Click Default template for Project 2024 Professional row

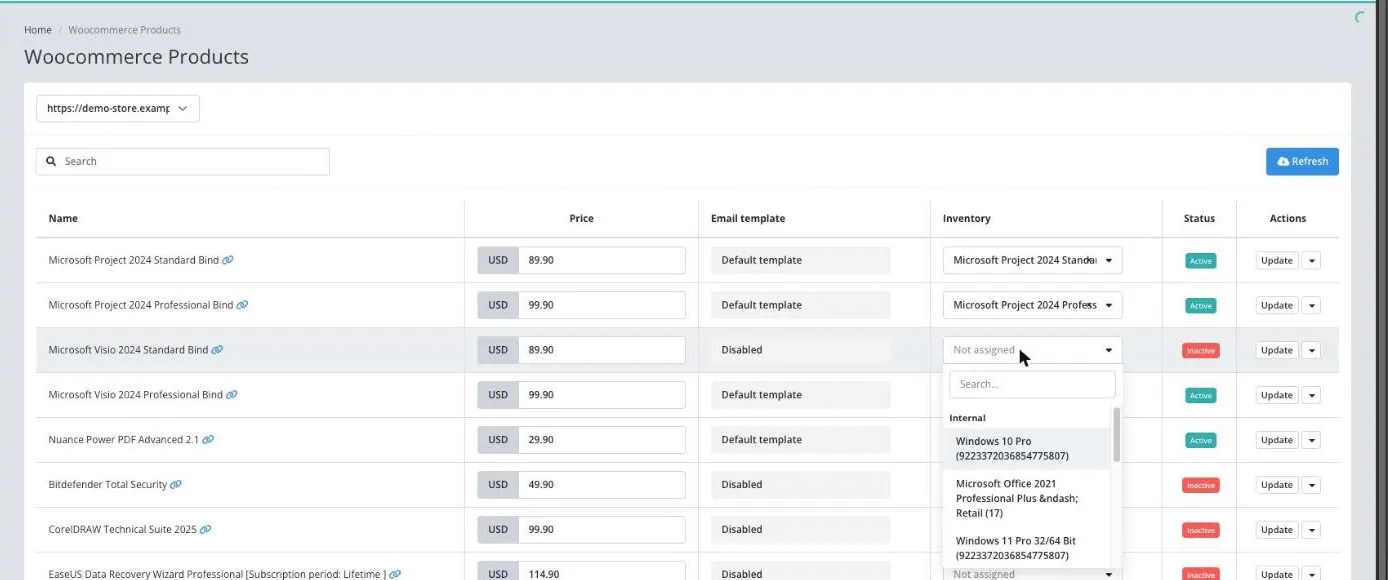click(800, 305)
